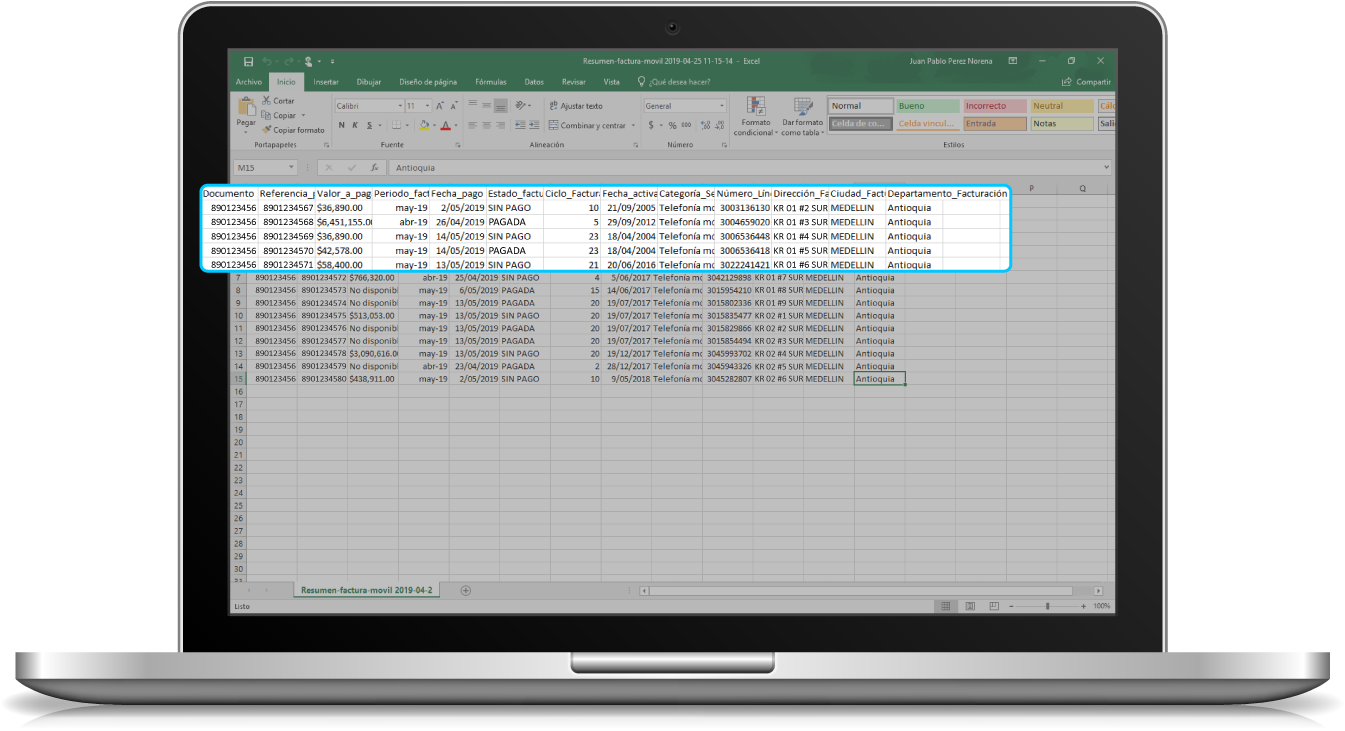Viewport: 1345px width, 731px height.
Task: Align text right icon
Action: 500,125
